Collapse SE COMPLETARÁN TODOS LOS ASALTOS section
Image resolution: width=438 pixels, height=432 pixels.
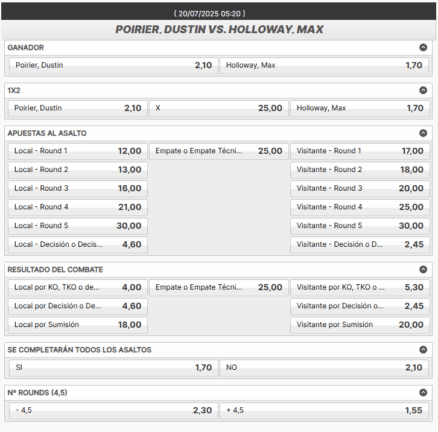(x=423, y=350)
